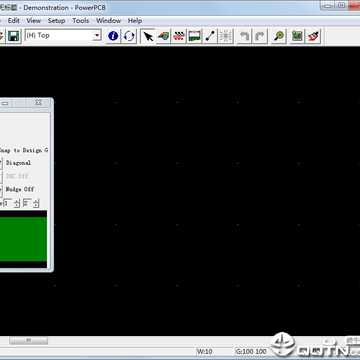Click the second layer number field showing 2

pos(27,203)
